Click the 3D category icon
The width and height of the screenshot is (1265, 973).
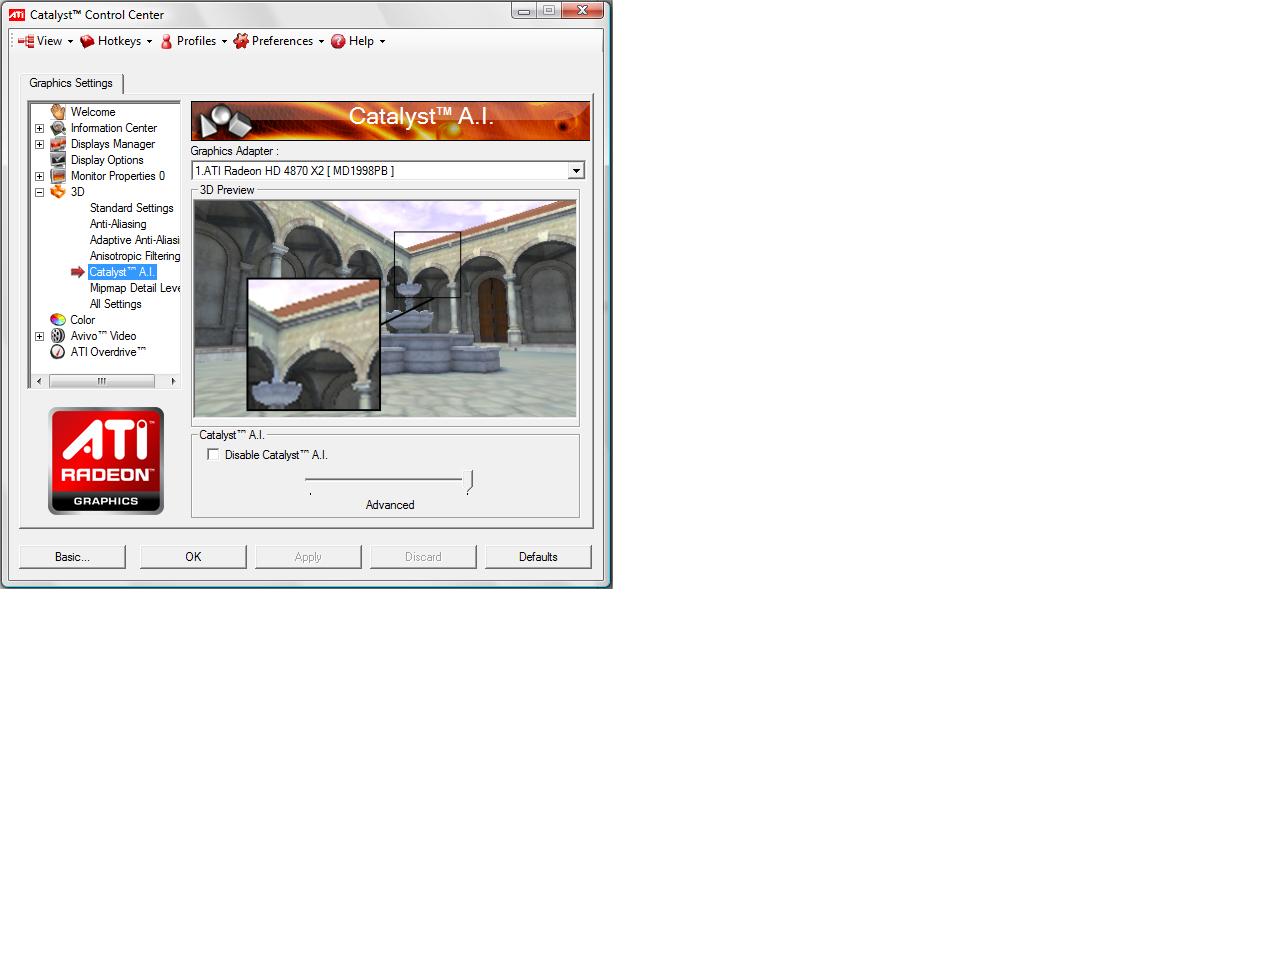pyautogui.click(x=58, y=192)
